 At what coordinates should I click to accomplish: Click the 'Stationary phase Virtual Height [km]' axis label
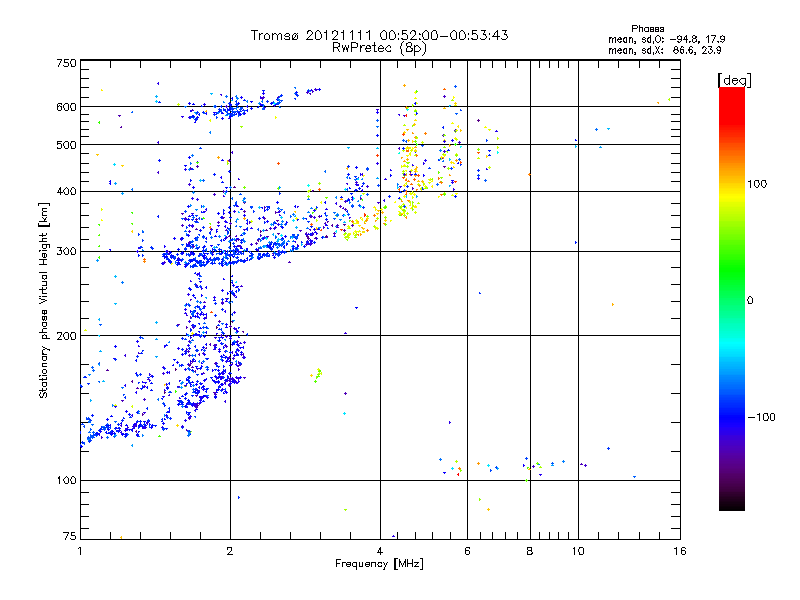(43, 301)
